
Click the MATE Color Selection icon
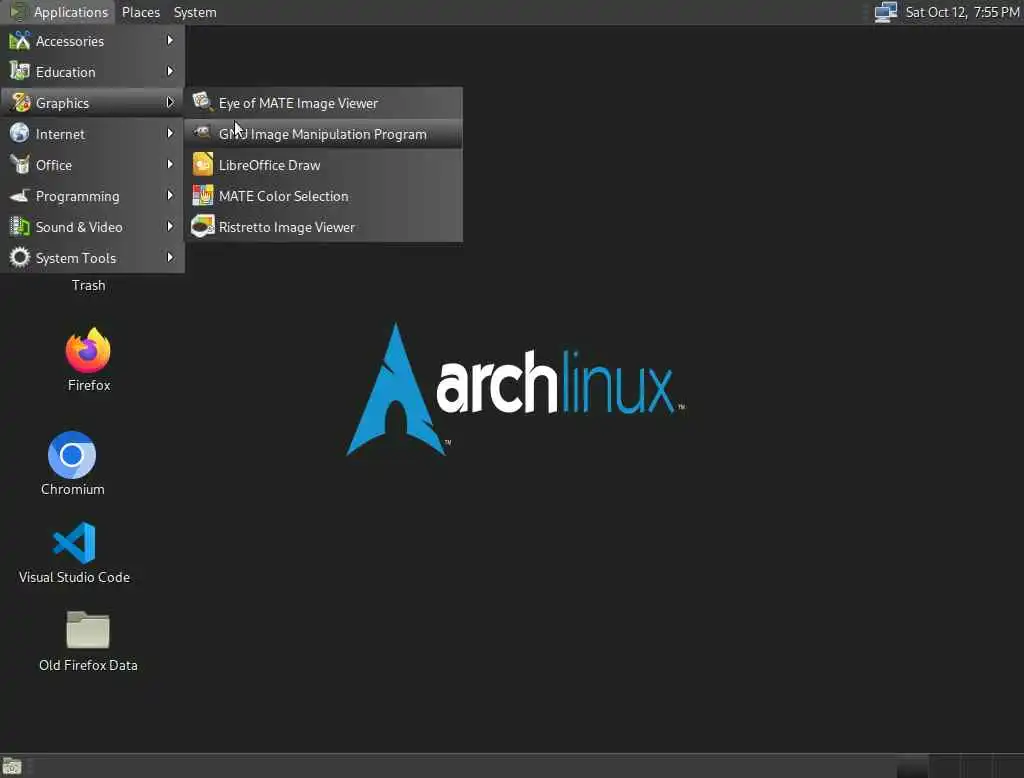coord(202,195)
